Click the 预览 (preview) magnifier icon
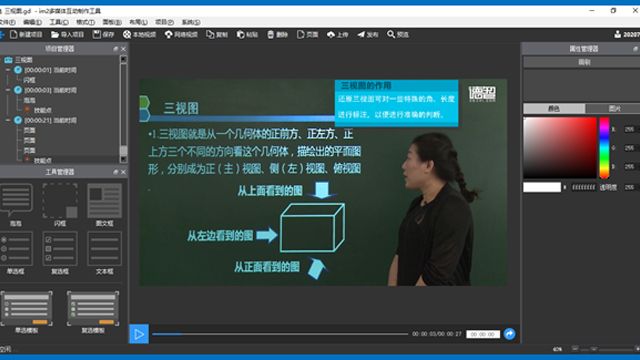 pyautogui.click(x=391, y=34)
